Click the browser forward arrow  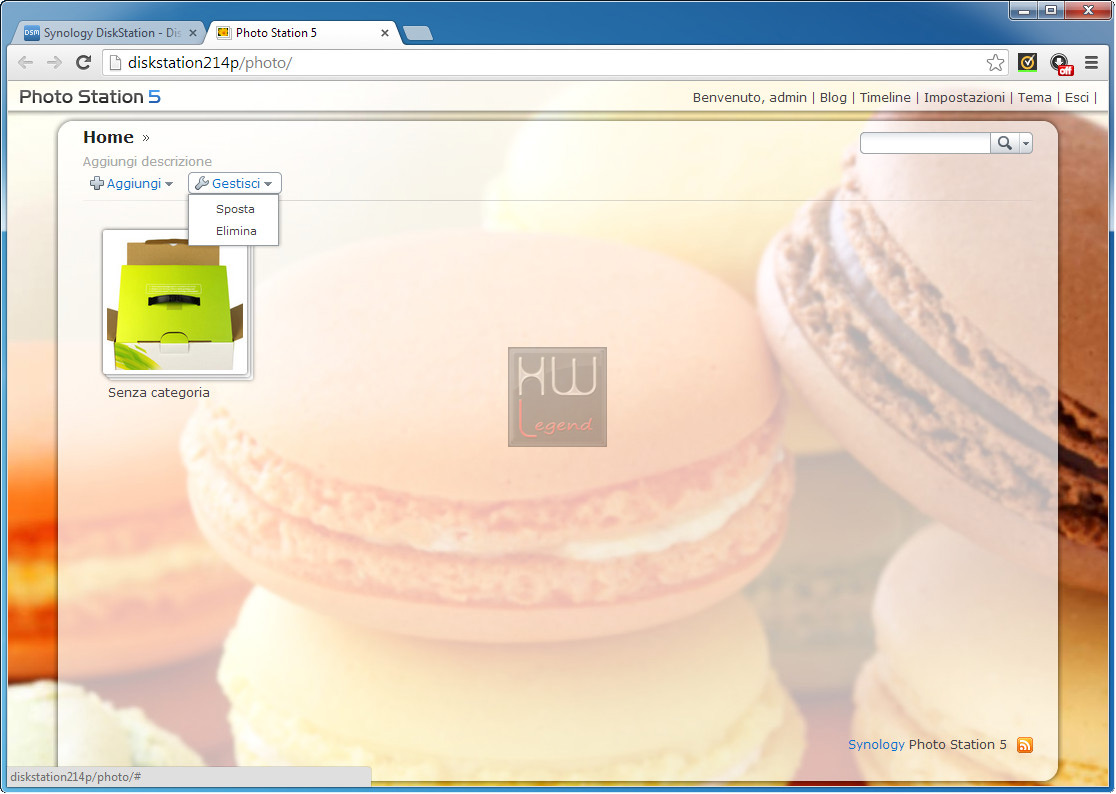[x=54, y=63]
